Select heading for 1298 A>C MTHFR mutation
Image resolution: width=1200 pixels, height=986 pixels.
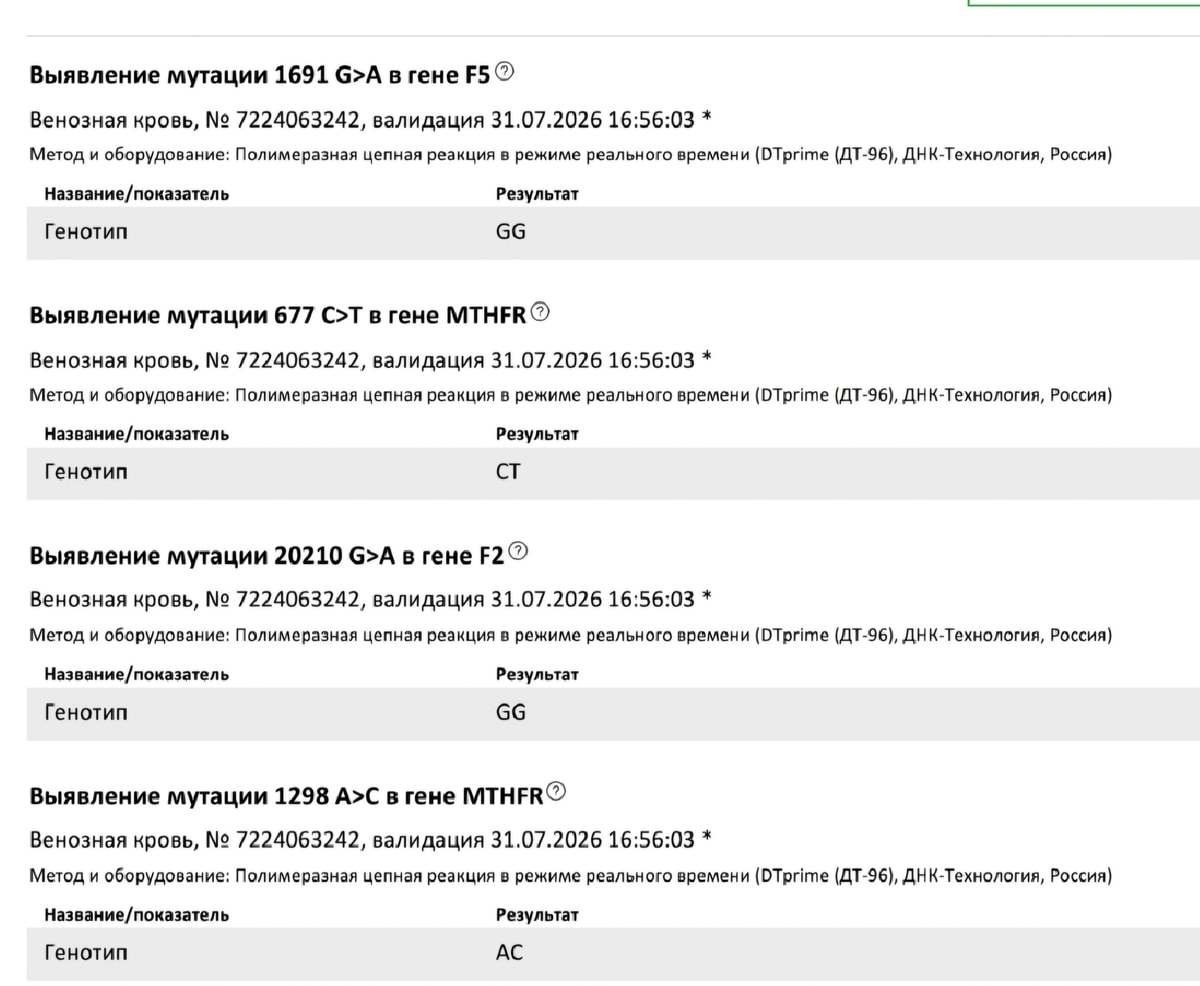(286, 796)
